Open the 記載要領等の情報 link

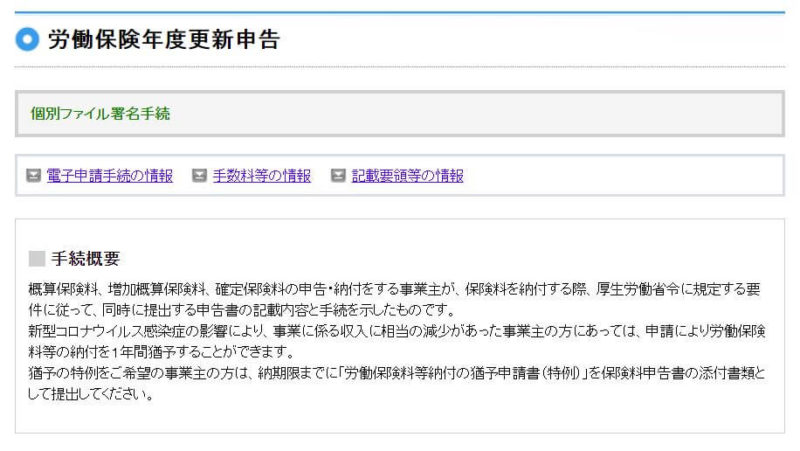pos(407,176)
